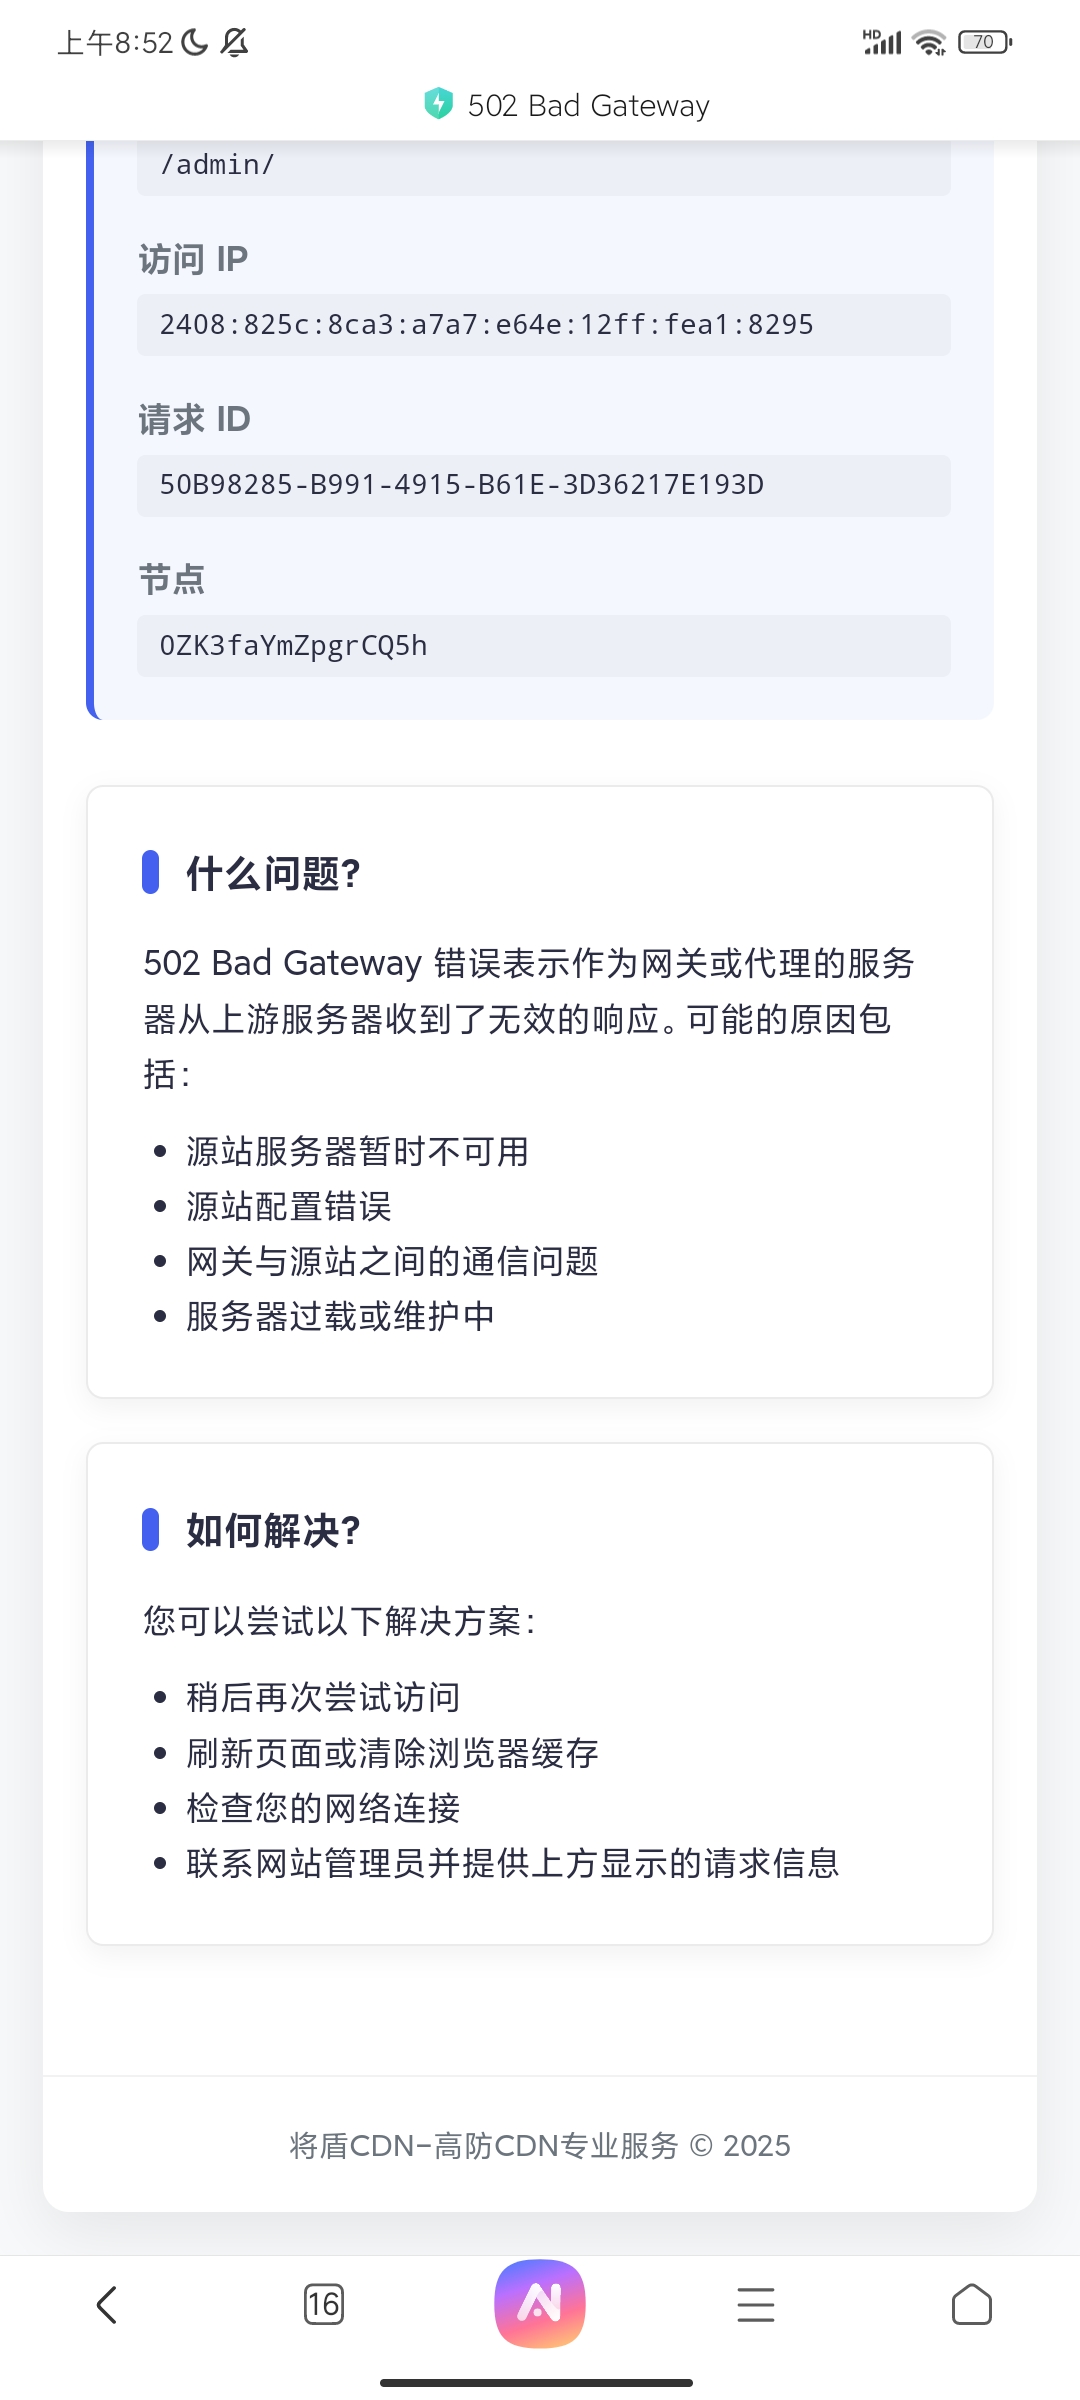Open the tab switcher showing 16 tabs
This screenshot has width=1080, height=2400.
click(323, 2305)
